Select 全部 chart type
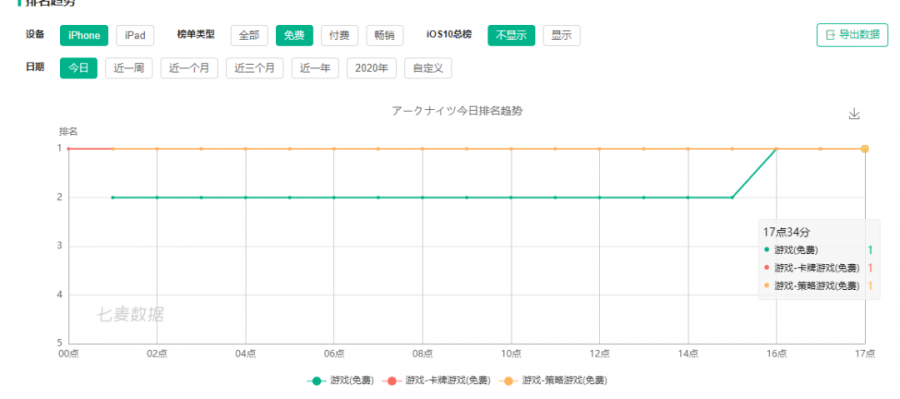 [x=249, y=36]
